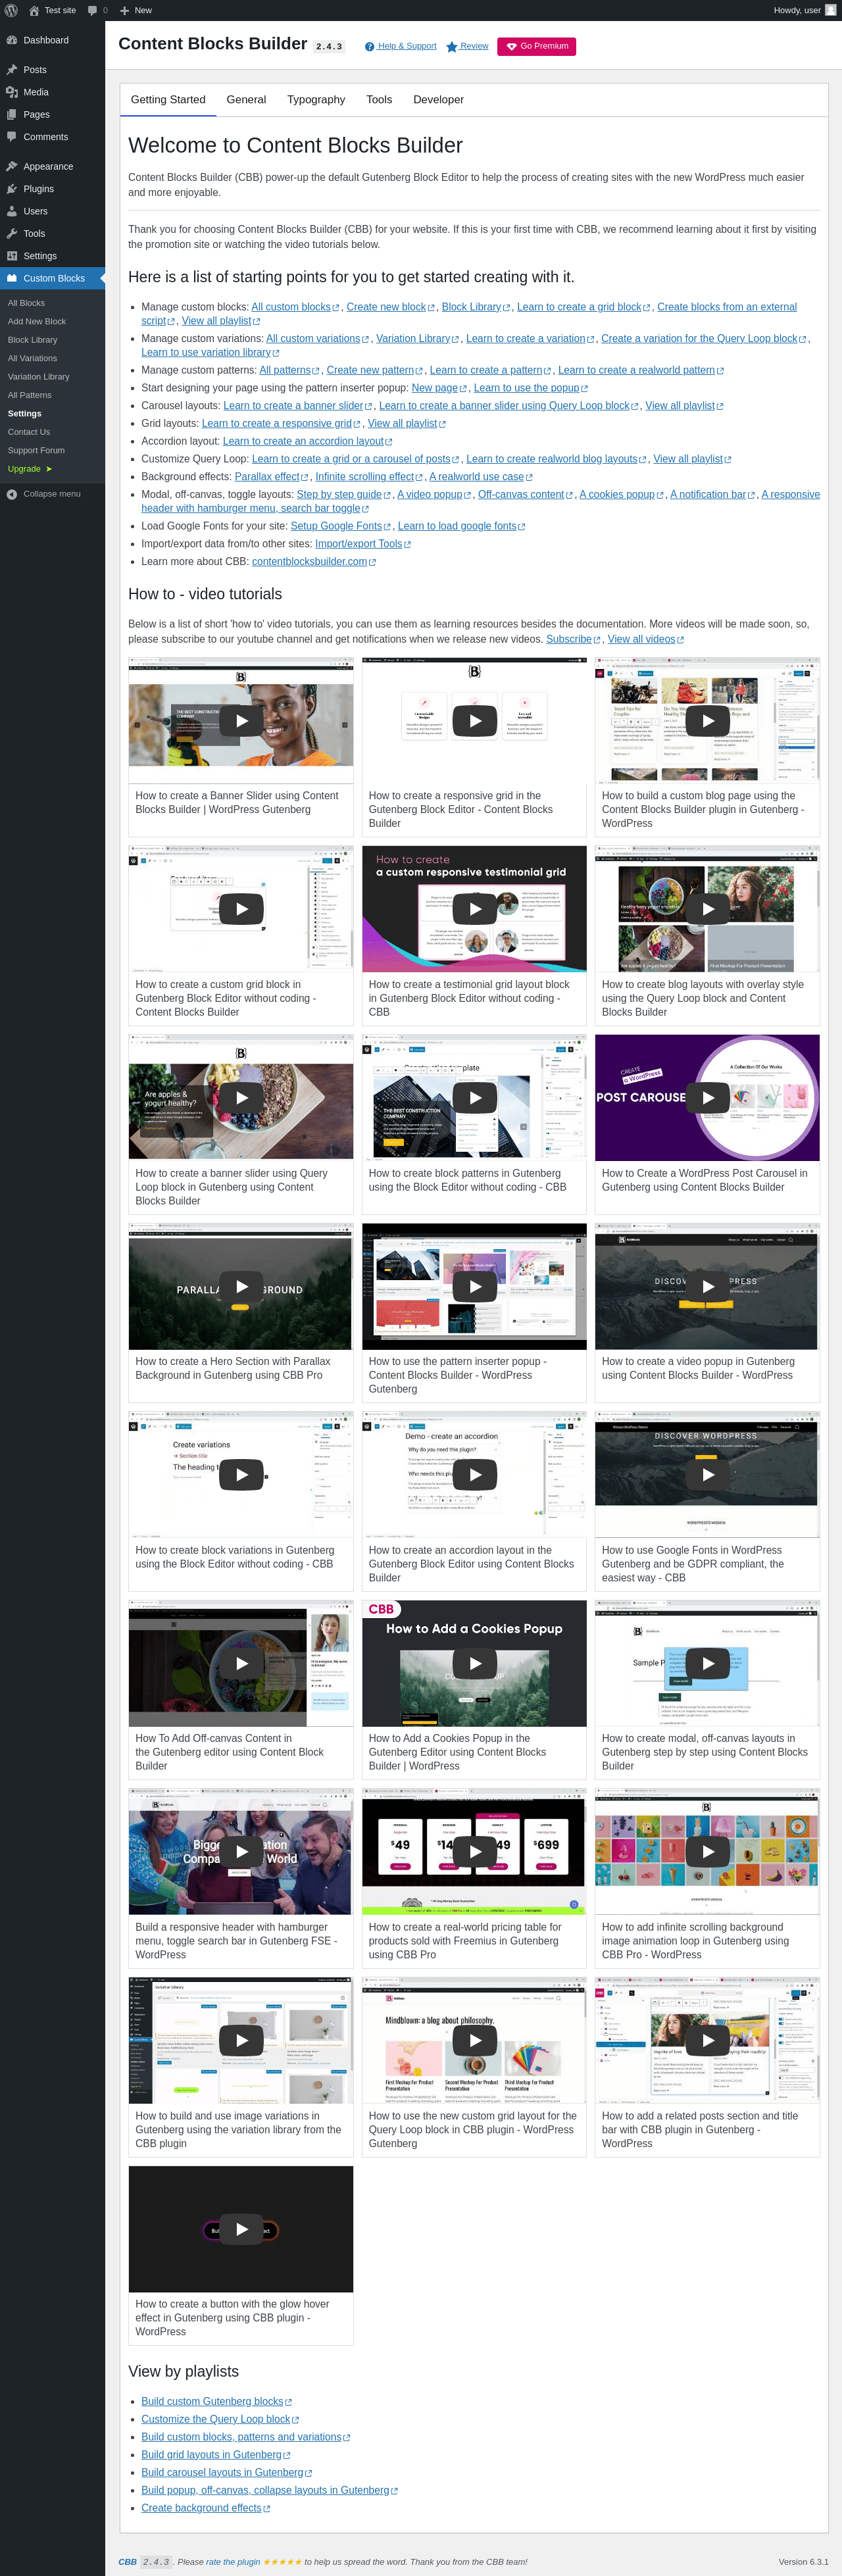Image resolution: width=842 pixels, height=2576 pixels.
Task: Click the Appearance paintbrush icon
Action: pyautogui.click(x=12, y=166)
